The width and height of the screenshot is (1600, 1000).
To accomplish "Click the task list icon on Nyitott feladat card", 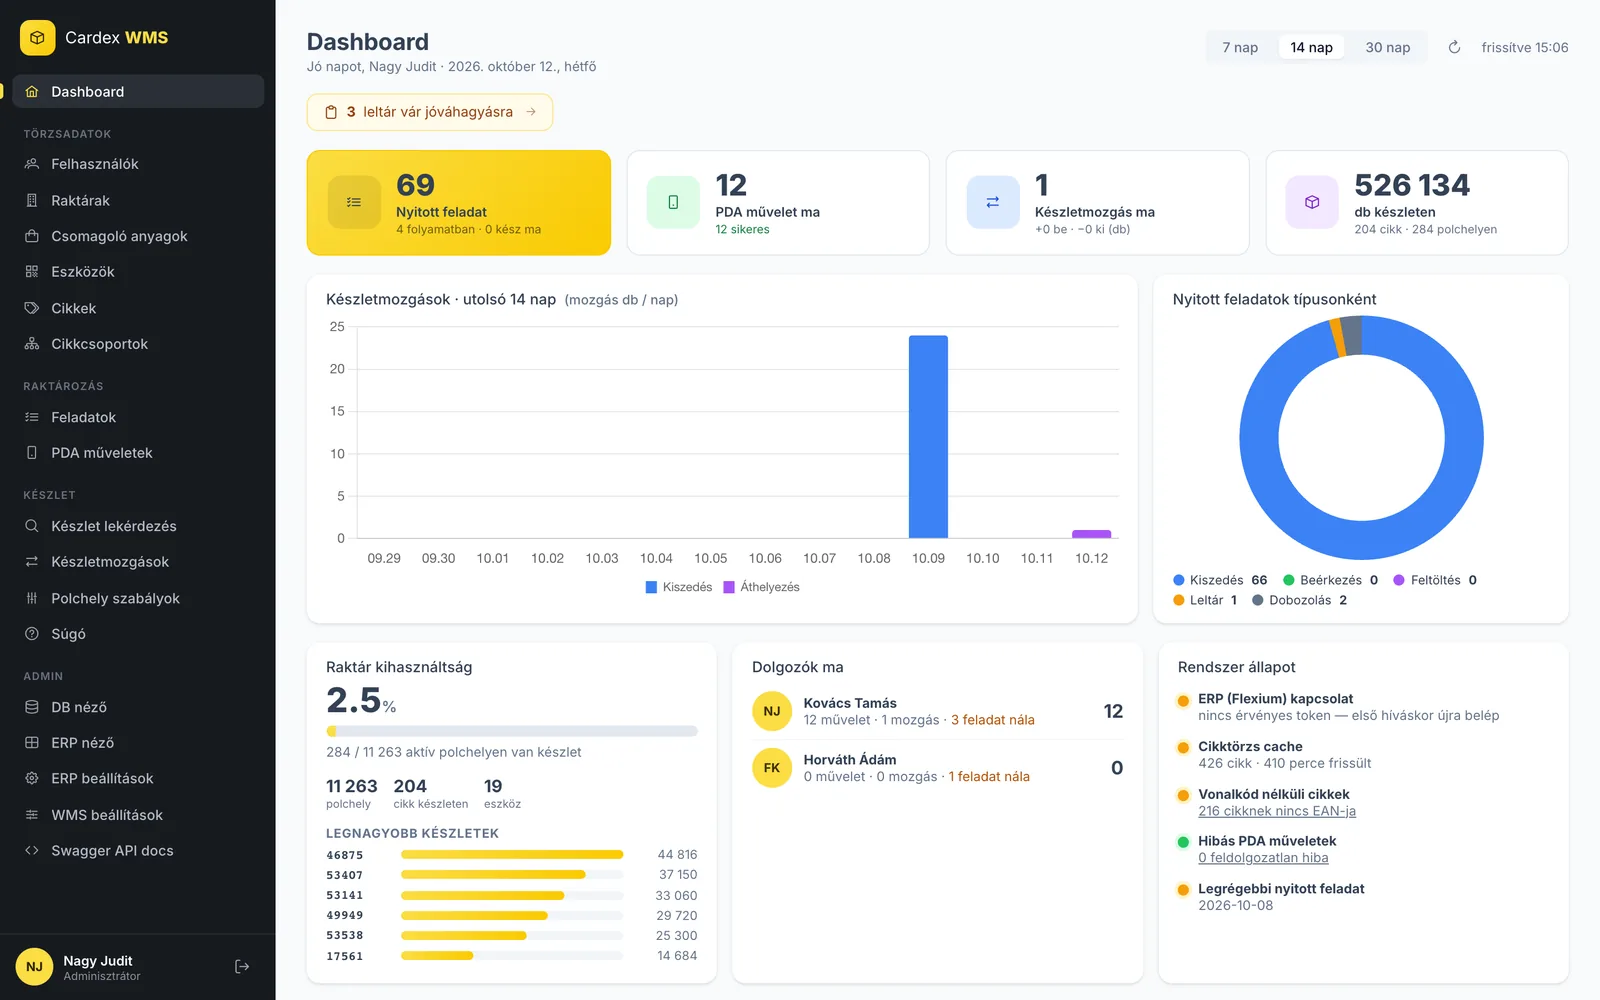I will coord(354,202).
